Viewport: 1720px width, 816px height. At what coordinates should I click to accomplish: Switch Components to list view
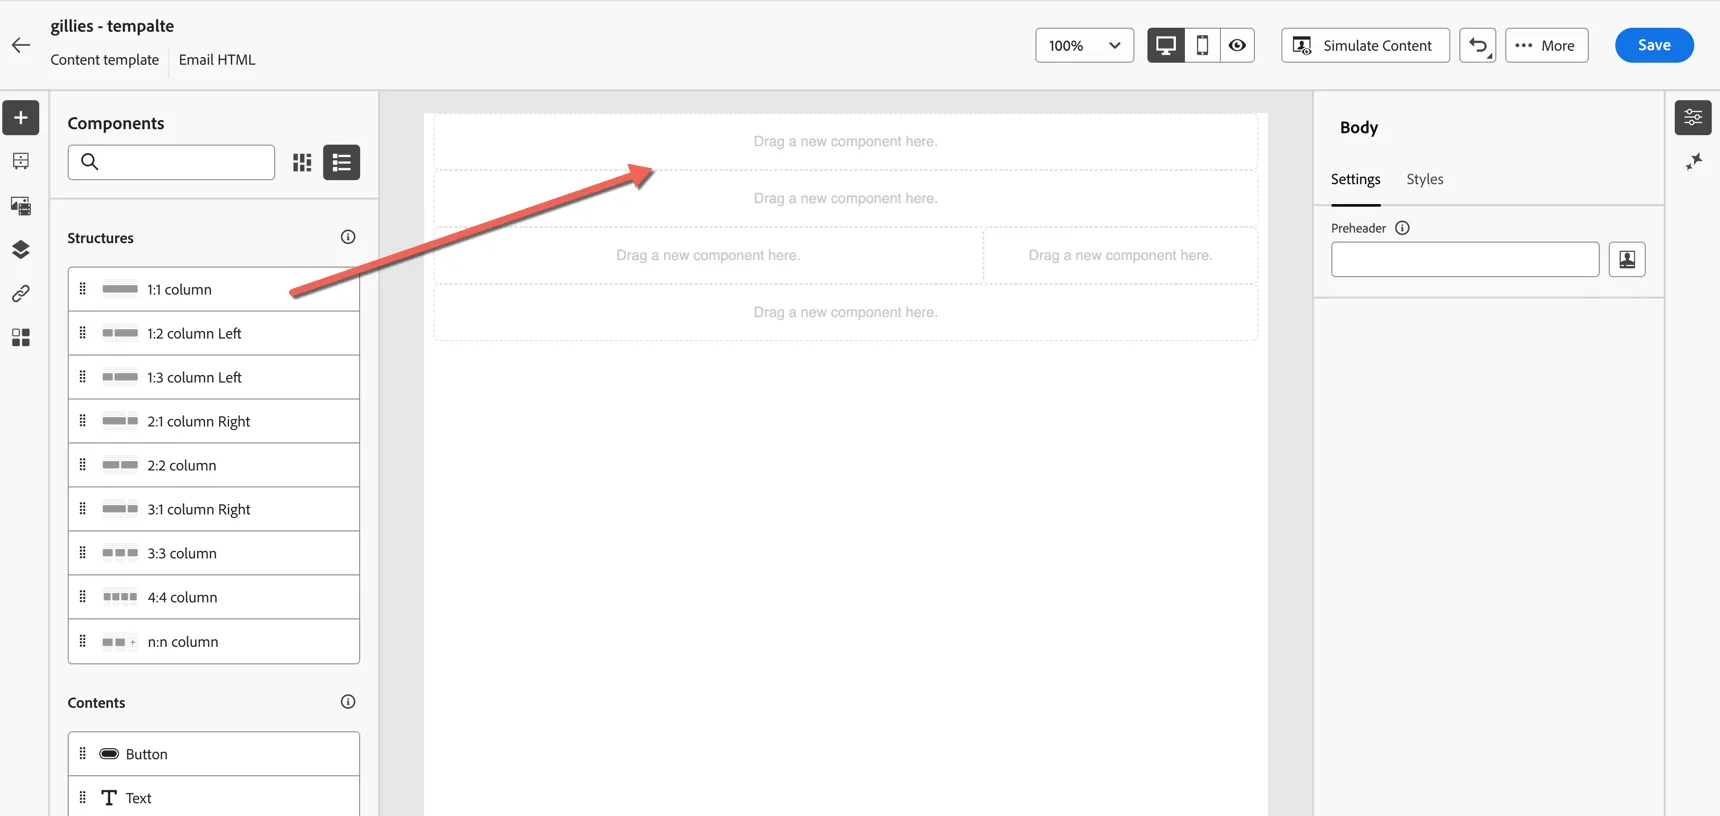click(x=342, y=162)
